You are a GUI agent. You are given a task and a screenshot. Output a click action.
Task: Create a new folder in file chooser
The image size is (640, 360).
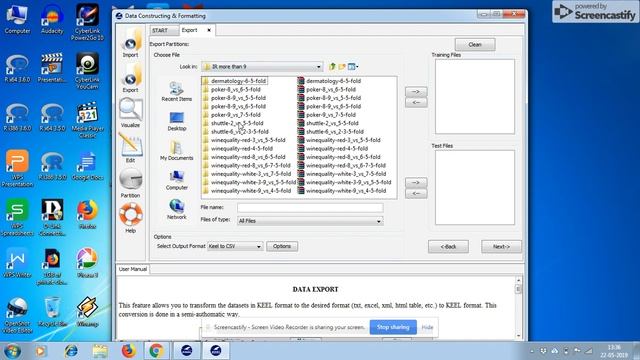pos(342,66)
